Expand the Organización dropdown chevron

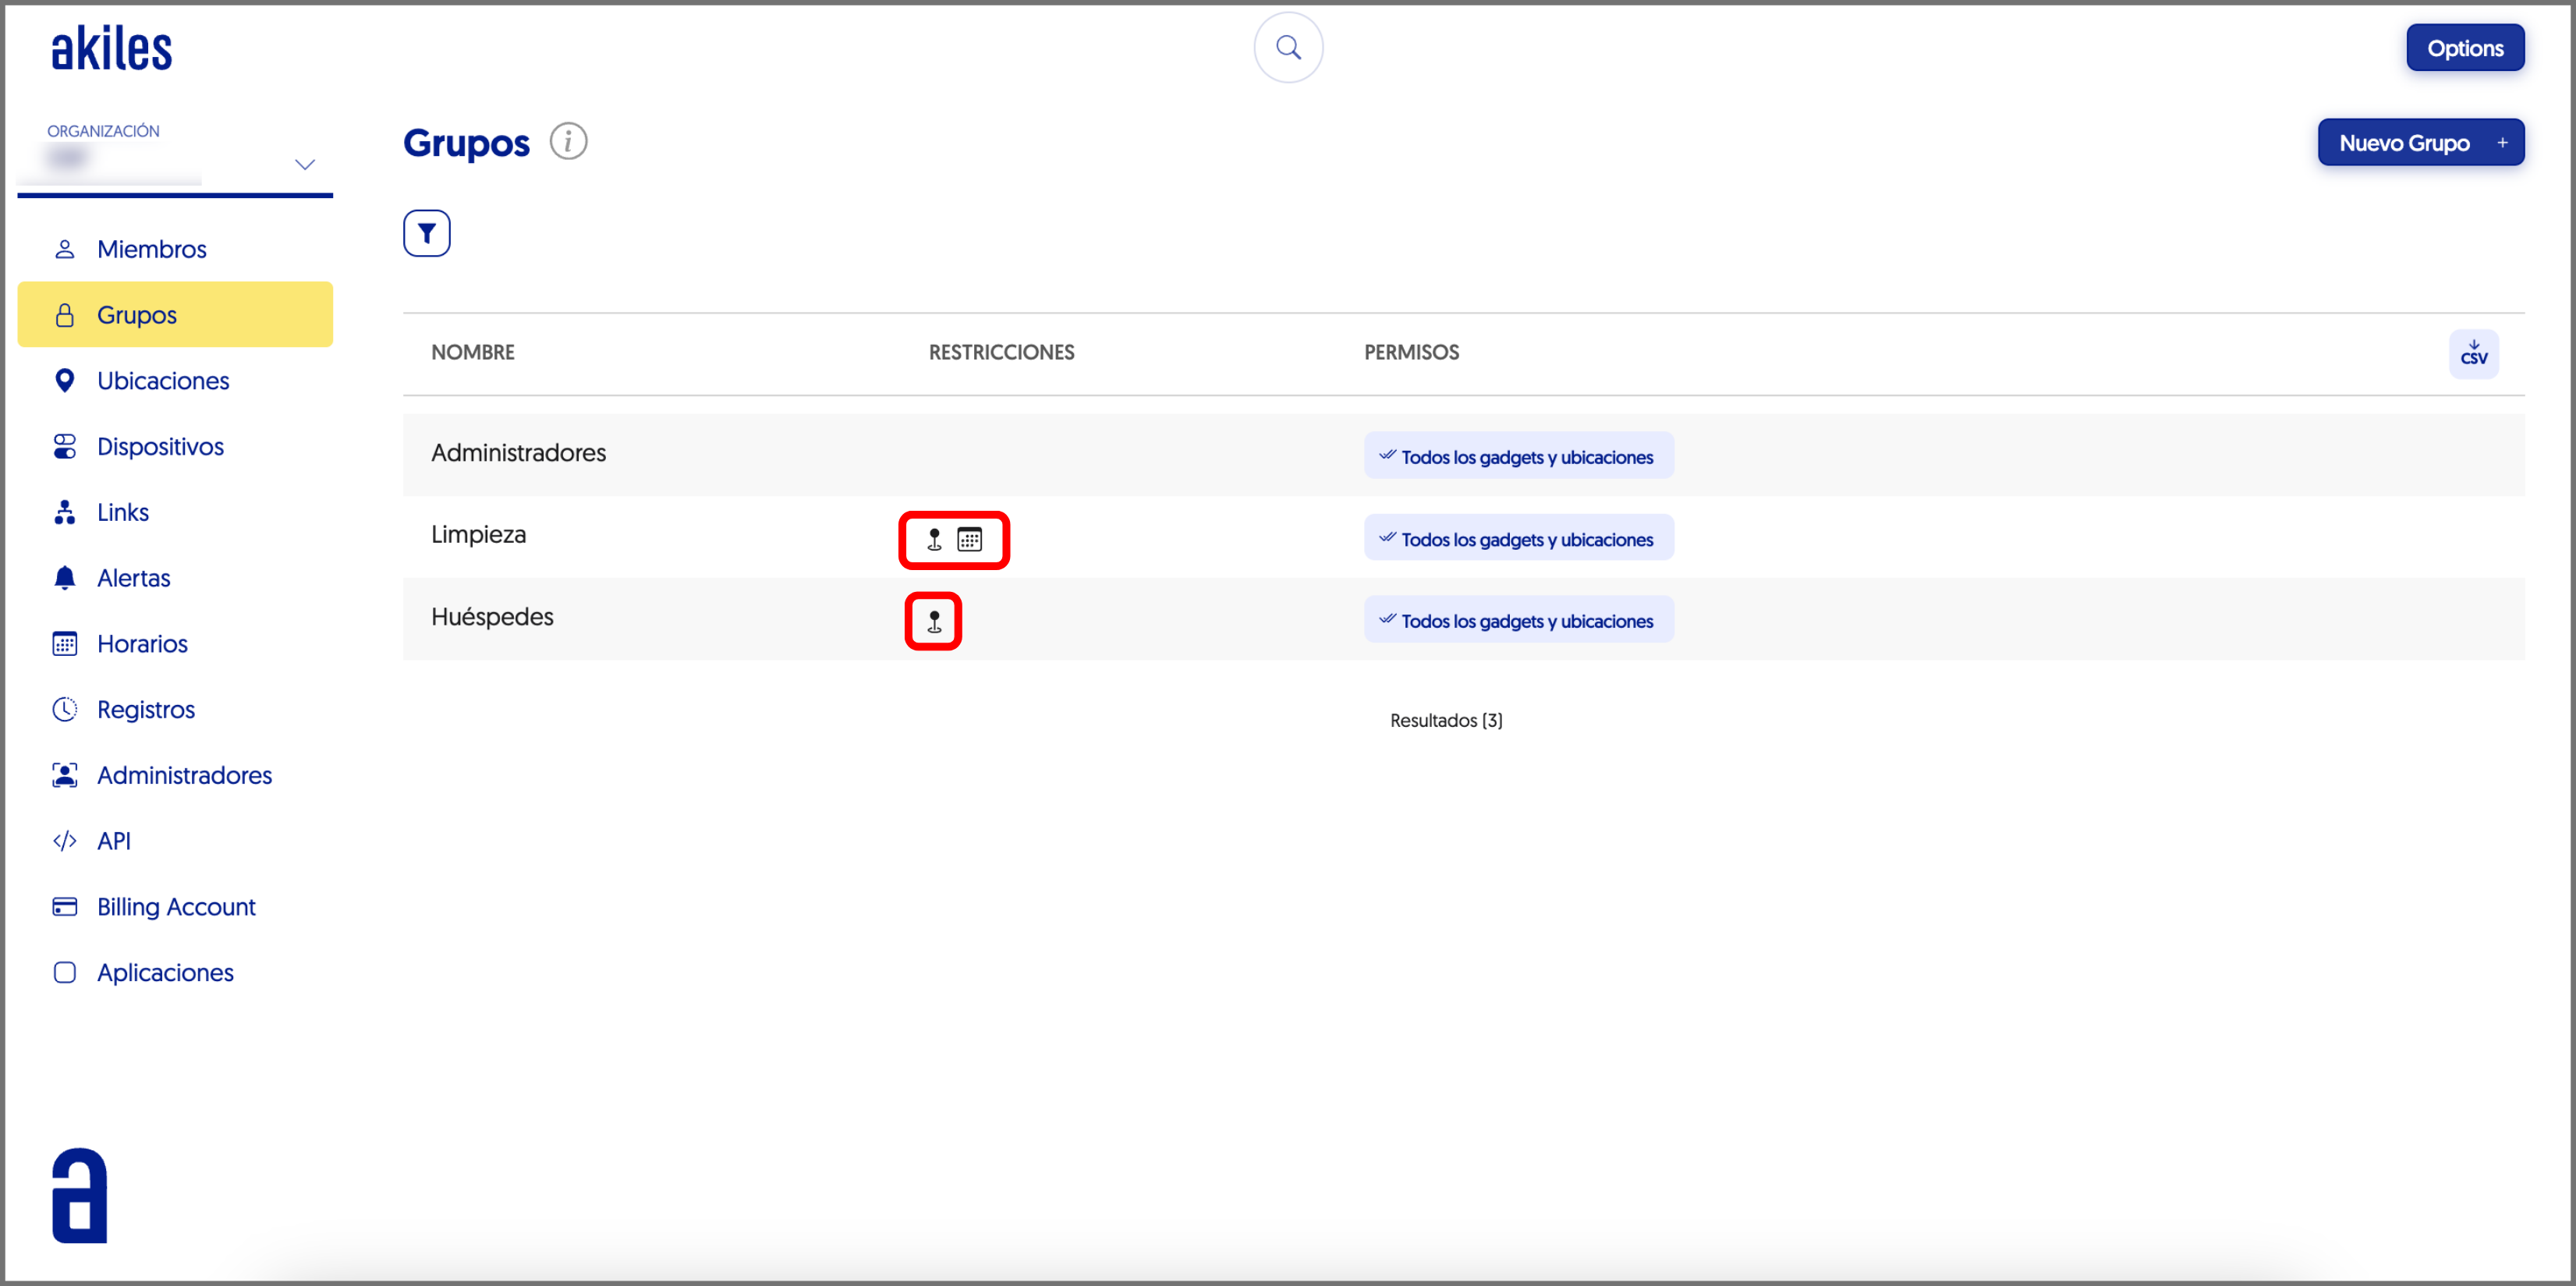(304, 164)
